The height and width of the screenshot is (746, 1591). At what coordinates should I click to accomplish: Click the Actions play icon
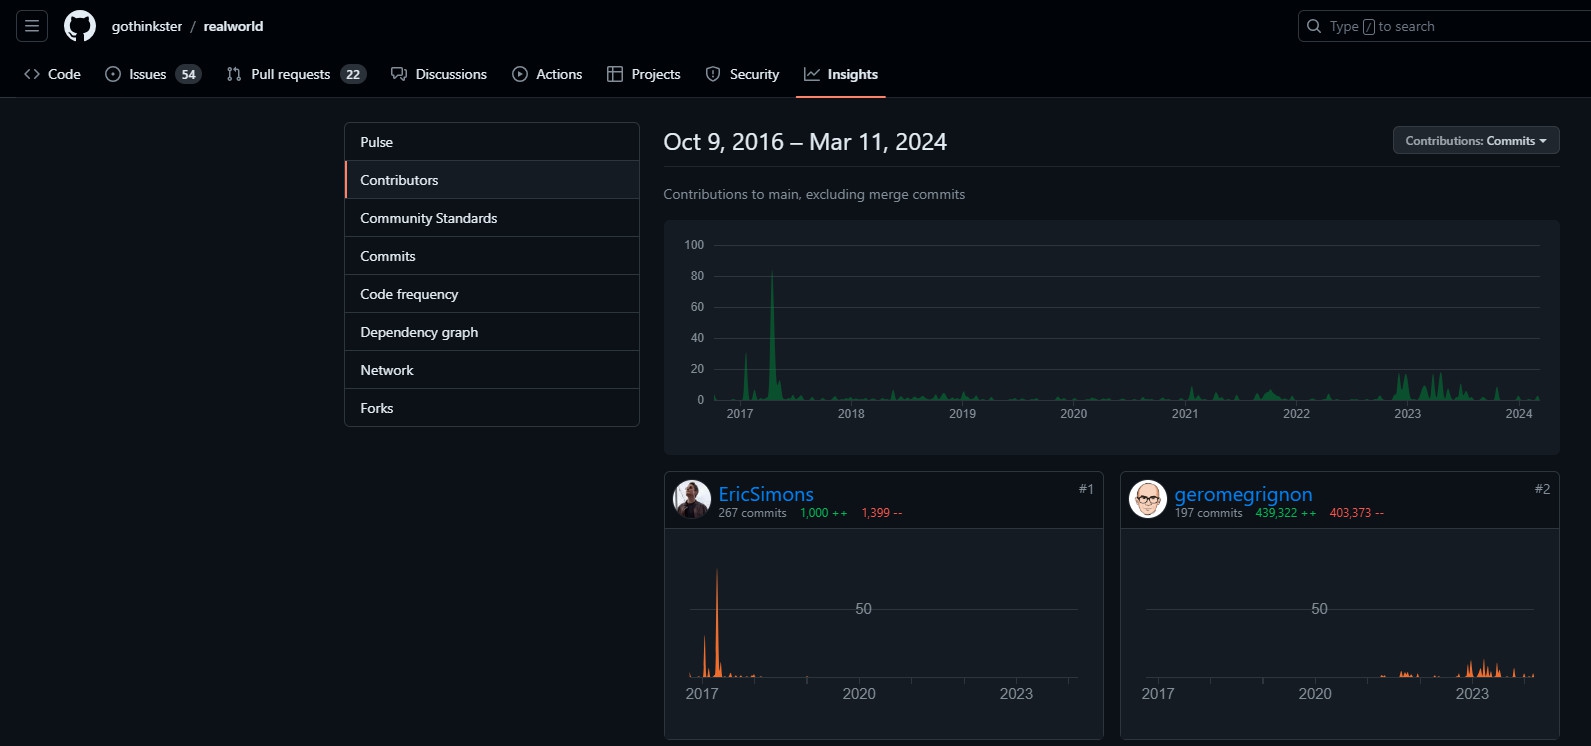[x=520, y=74]
